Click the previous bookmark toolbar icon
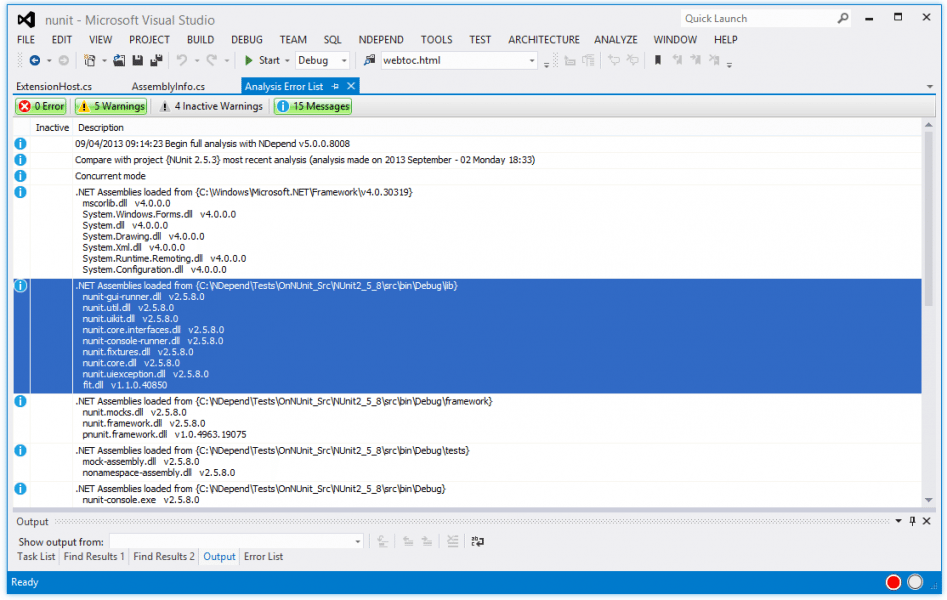Image resolution: width=947 pixels, height=600 pixels. [x=678, y=60]
